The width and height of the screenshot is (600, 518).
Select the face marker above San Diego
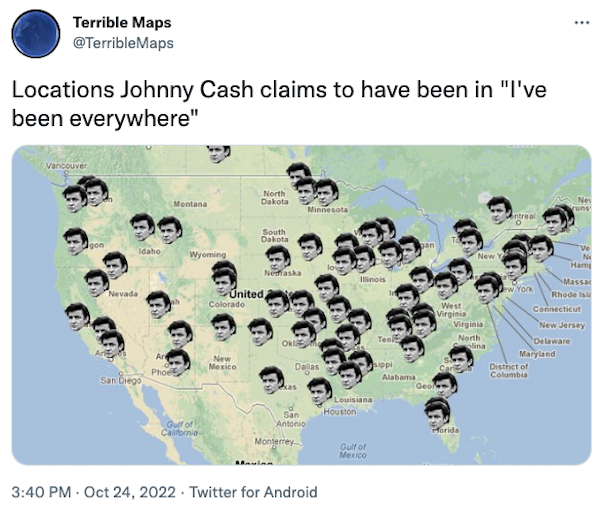point(113,345)
